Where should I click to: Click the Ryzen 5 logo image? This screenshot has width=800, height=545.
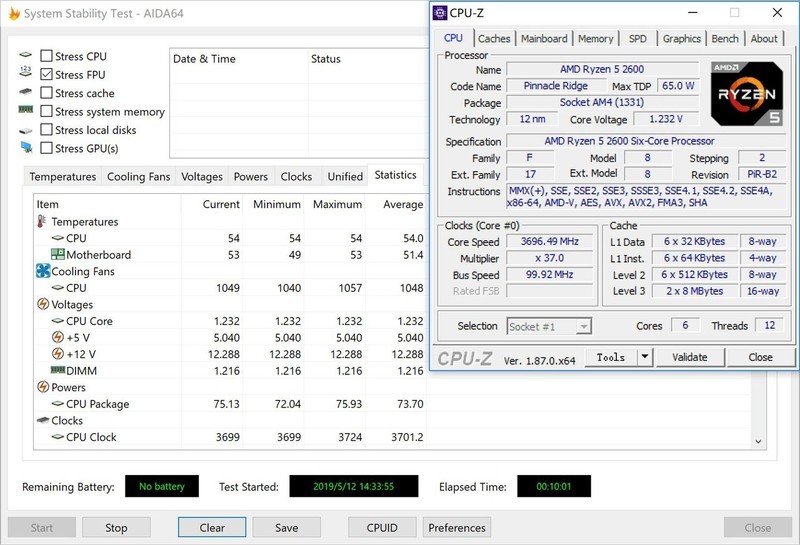pos(747,93)
